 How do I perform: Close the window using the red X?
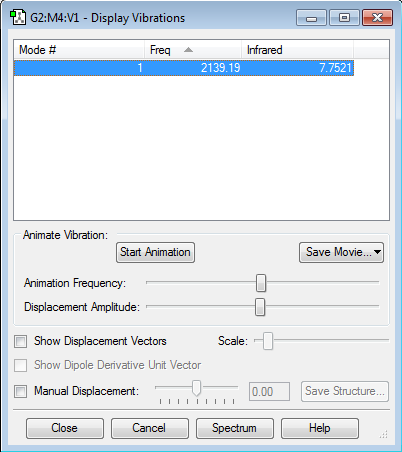point(377,18)
